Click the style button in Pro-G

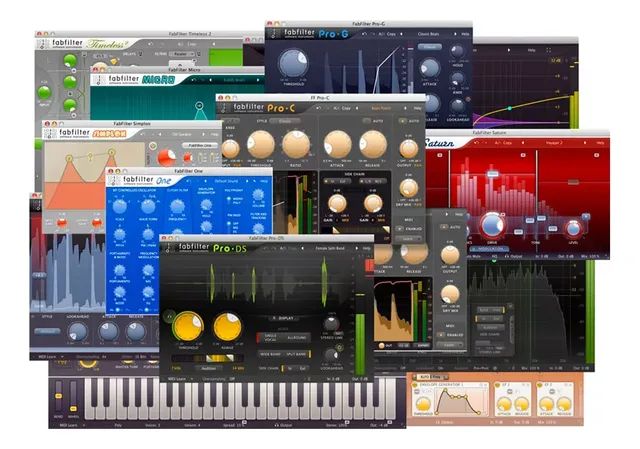tap(429, 47)
